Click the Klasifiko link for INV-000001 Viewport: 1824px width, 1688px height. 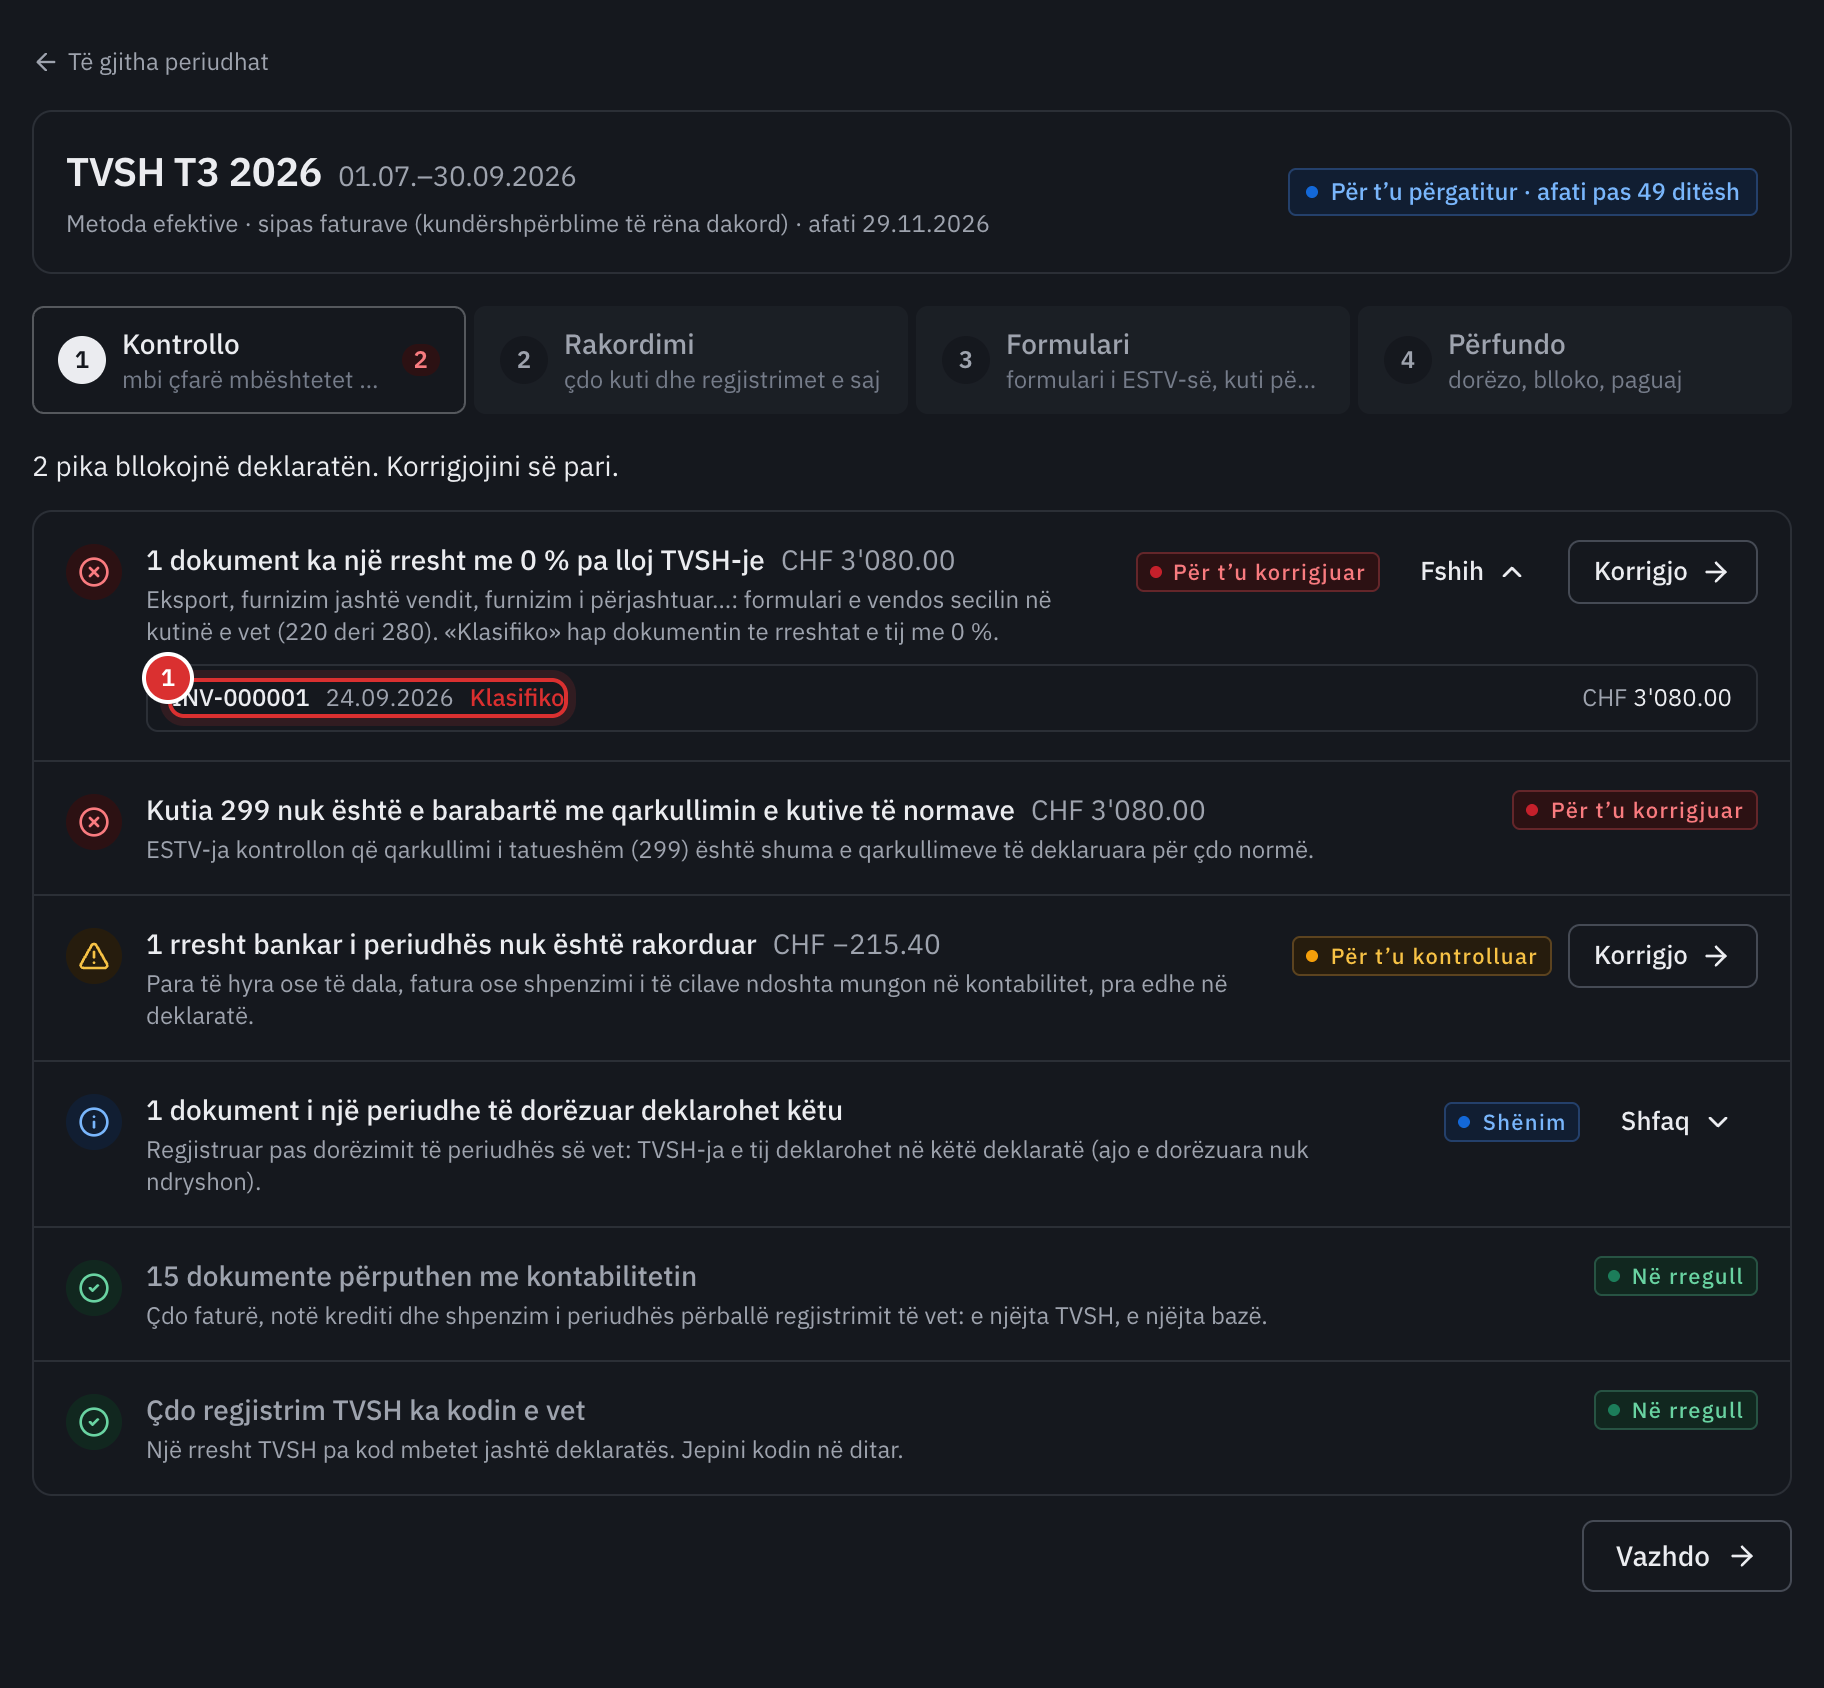(517, 698)
